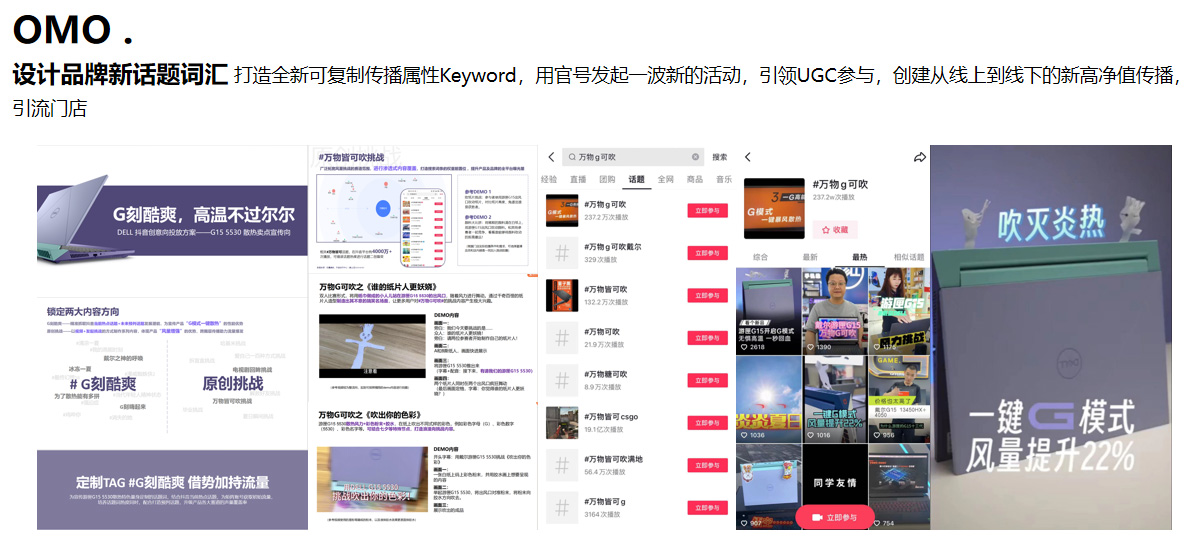This screenshot has width=1198, height=551.
Task: Click the 收藏 favorite button
Action: (834, 229)
